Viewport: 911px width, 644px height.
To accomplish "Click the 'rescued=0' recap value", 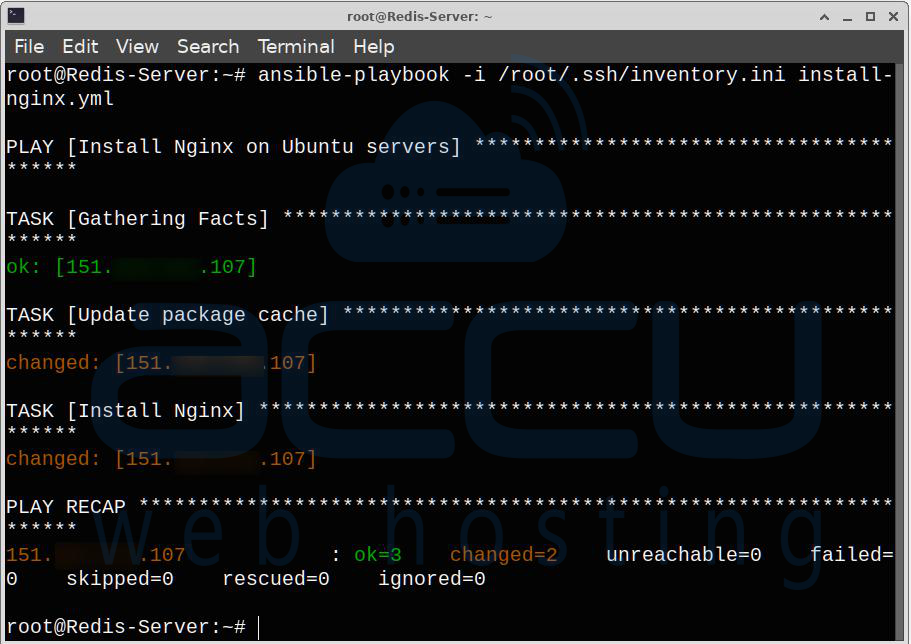I will pos(275,579).
